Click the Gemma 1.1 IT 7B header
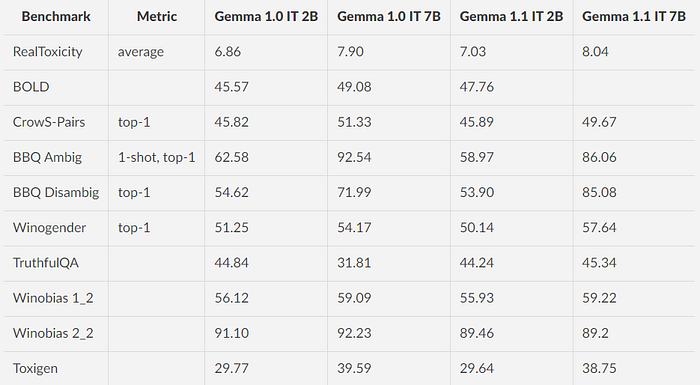This screenshot has width=700, height=385. tap(634, 17)
